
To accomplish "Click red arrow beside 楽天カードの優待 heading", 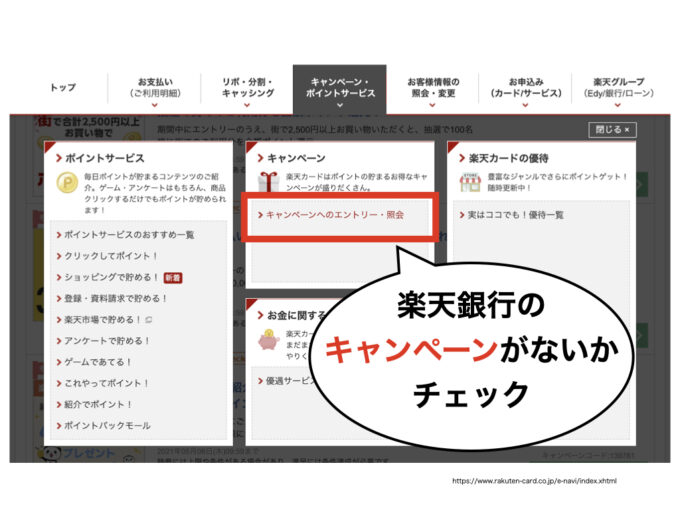I will [462, 158].
